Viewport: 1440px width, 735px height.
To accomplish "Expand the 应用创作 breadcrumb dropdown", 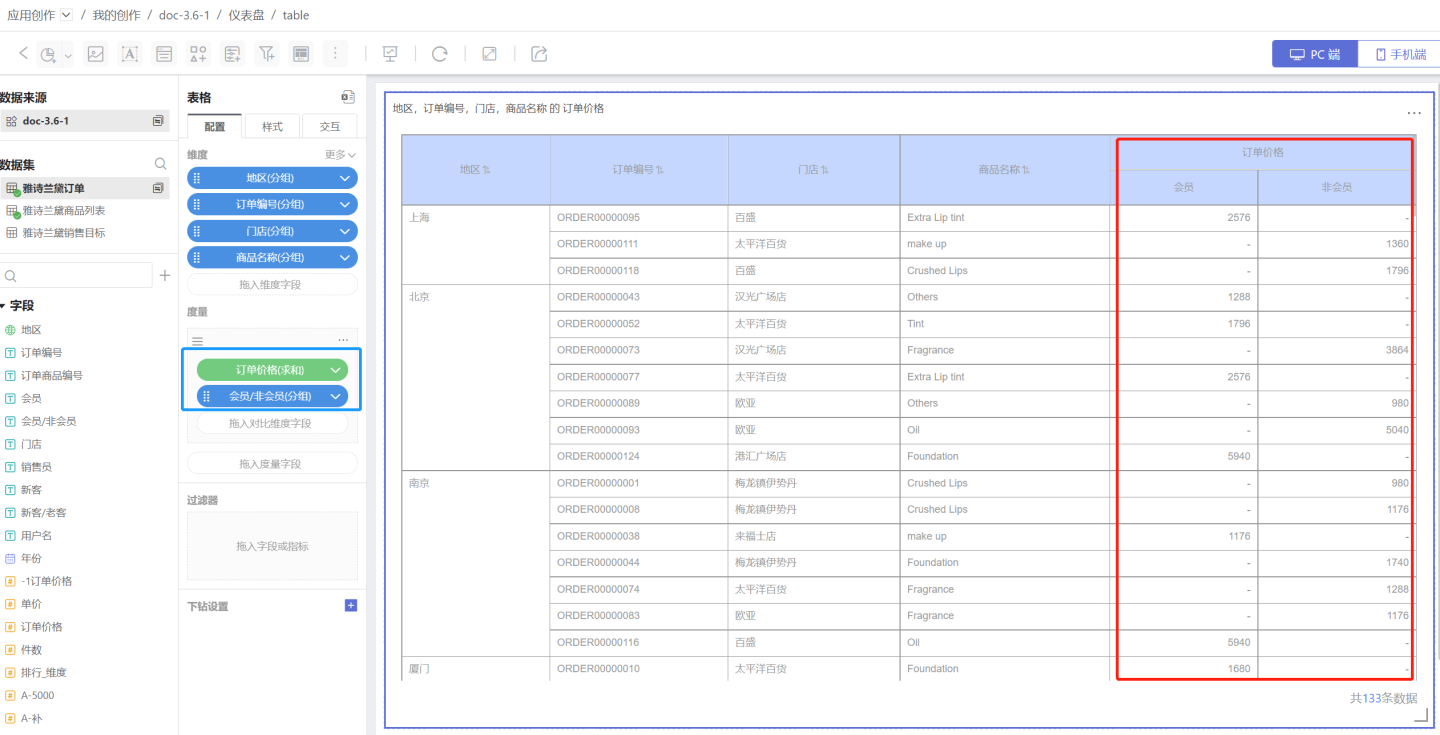I will pos(66,15).
